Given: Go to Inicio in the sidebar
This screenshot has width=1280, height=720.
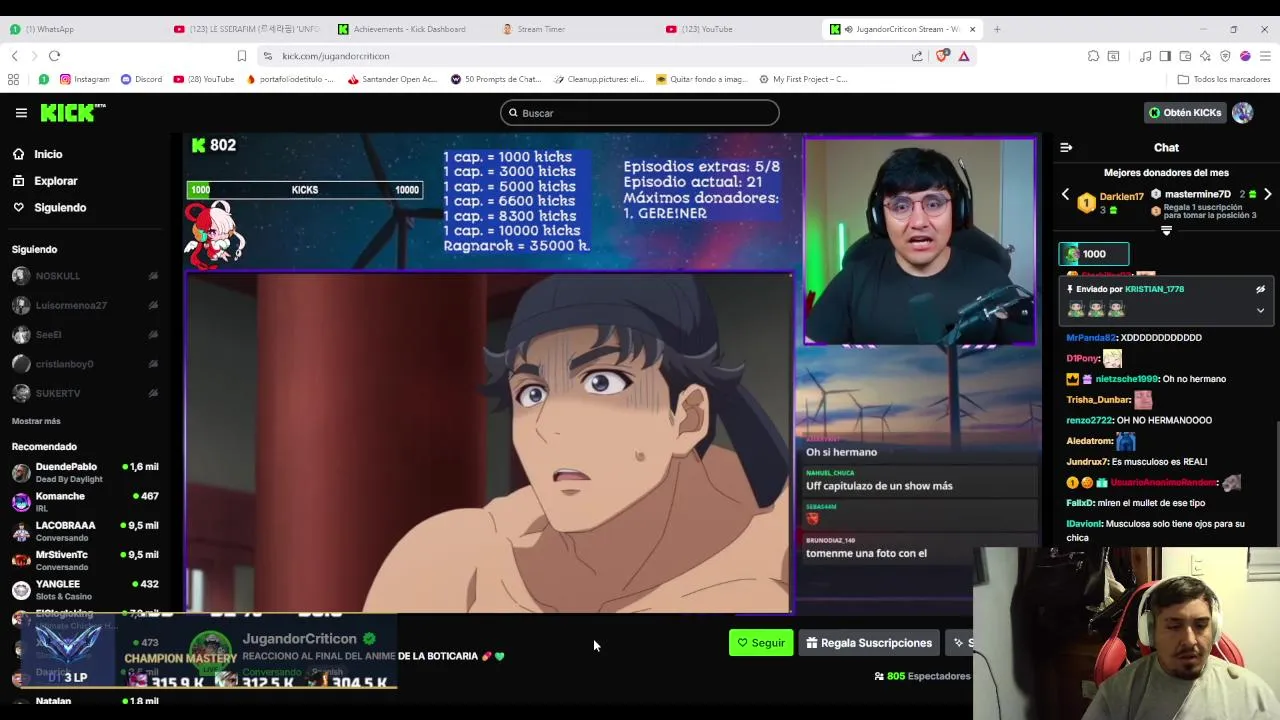Looking at the screenshot, I should (x=48, y=154).
